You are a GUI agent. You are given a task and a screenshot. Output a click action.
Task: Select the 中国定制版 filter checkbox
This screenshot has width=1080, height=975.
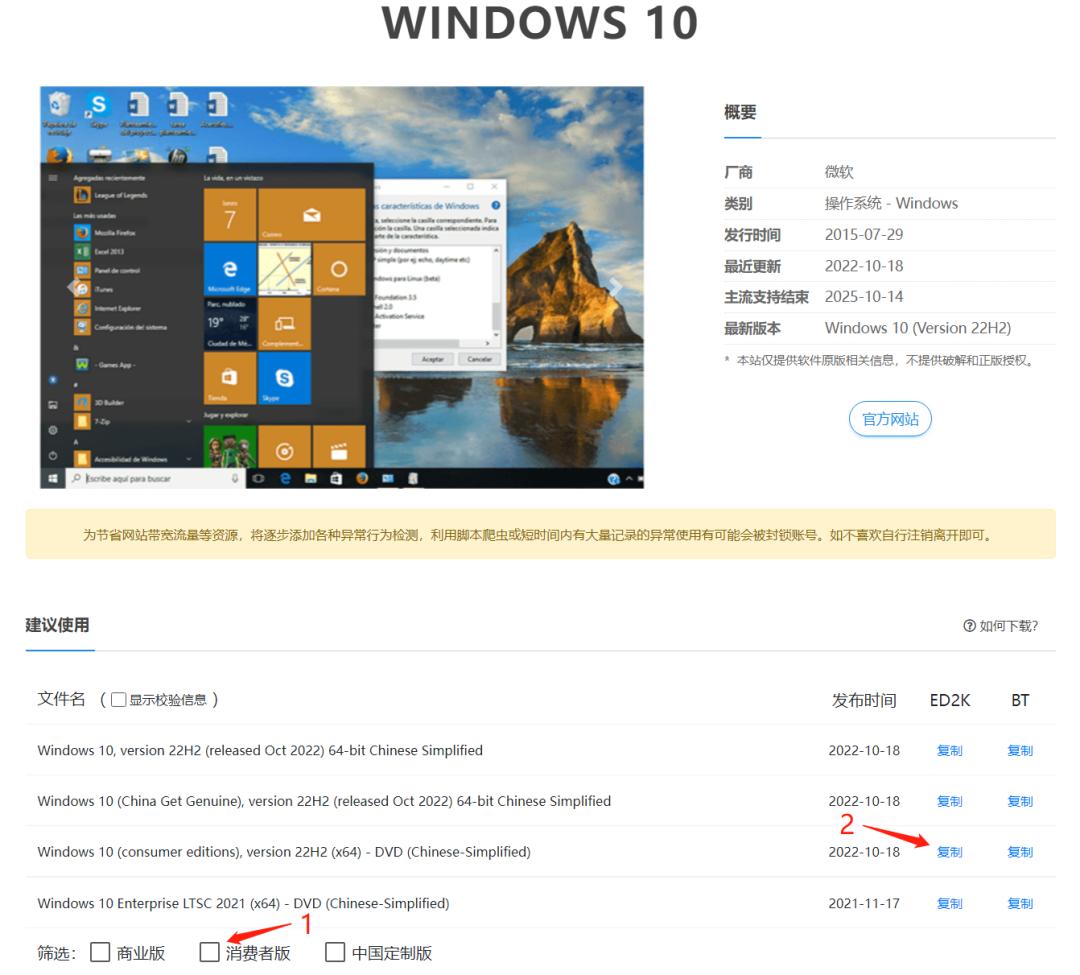(x=335, y=952)
